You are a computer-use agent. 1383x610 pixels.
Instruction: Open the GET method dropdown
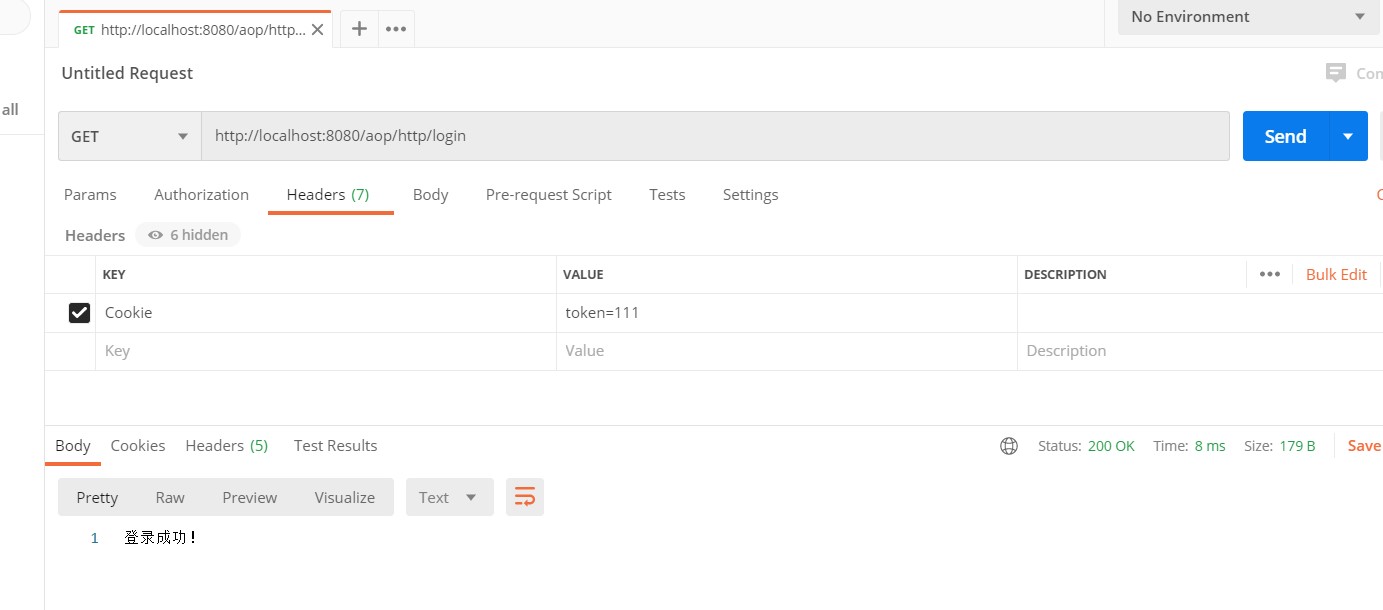tap(130, 136)
